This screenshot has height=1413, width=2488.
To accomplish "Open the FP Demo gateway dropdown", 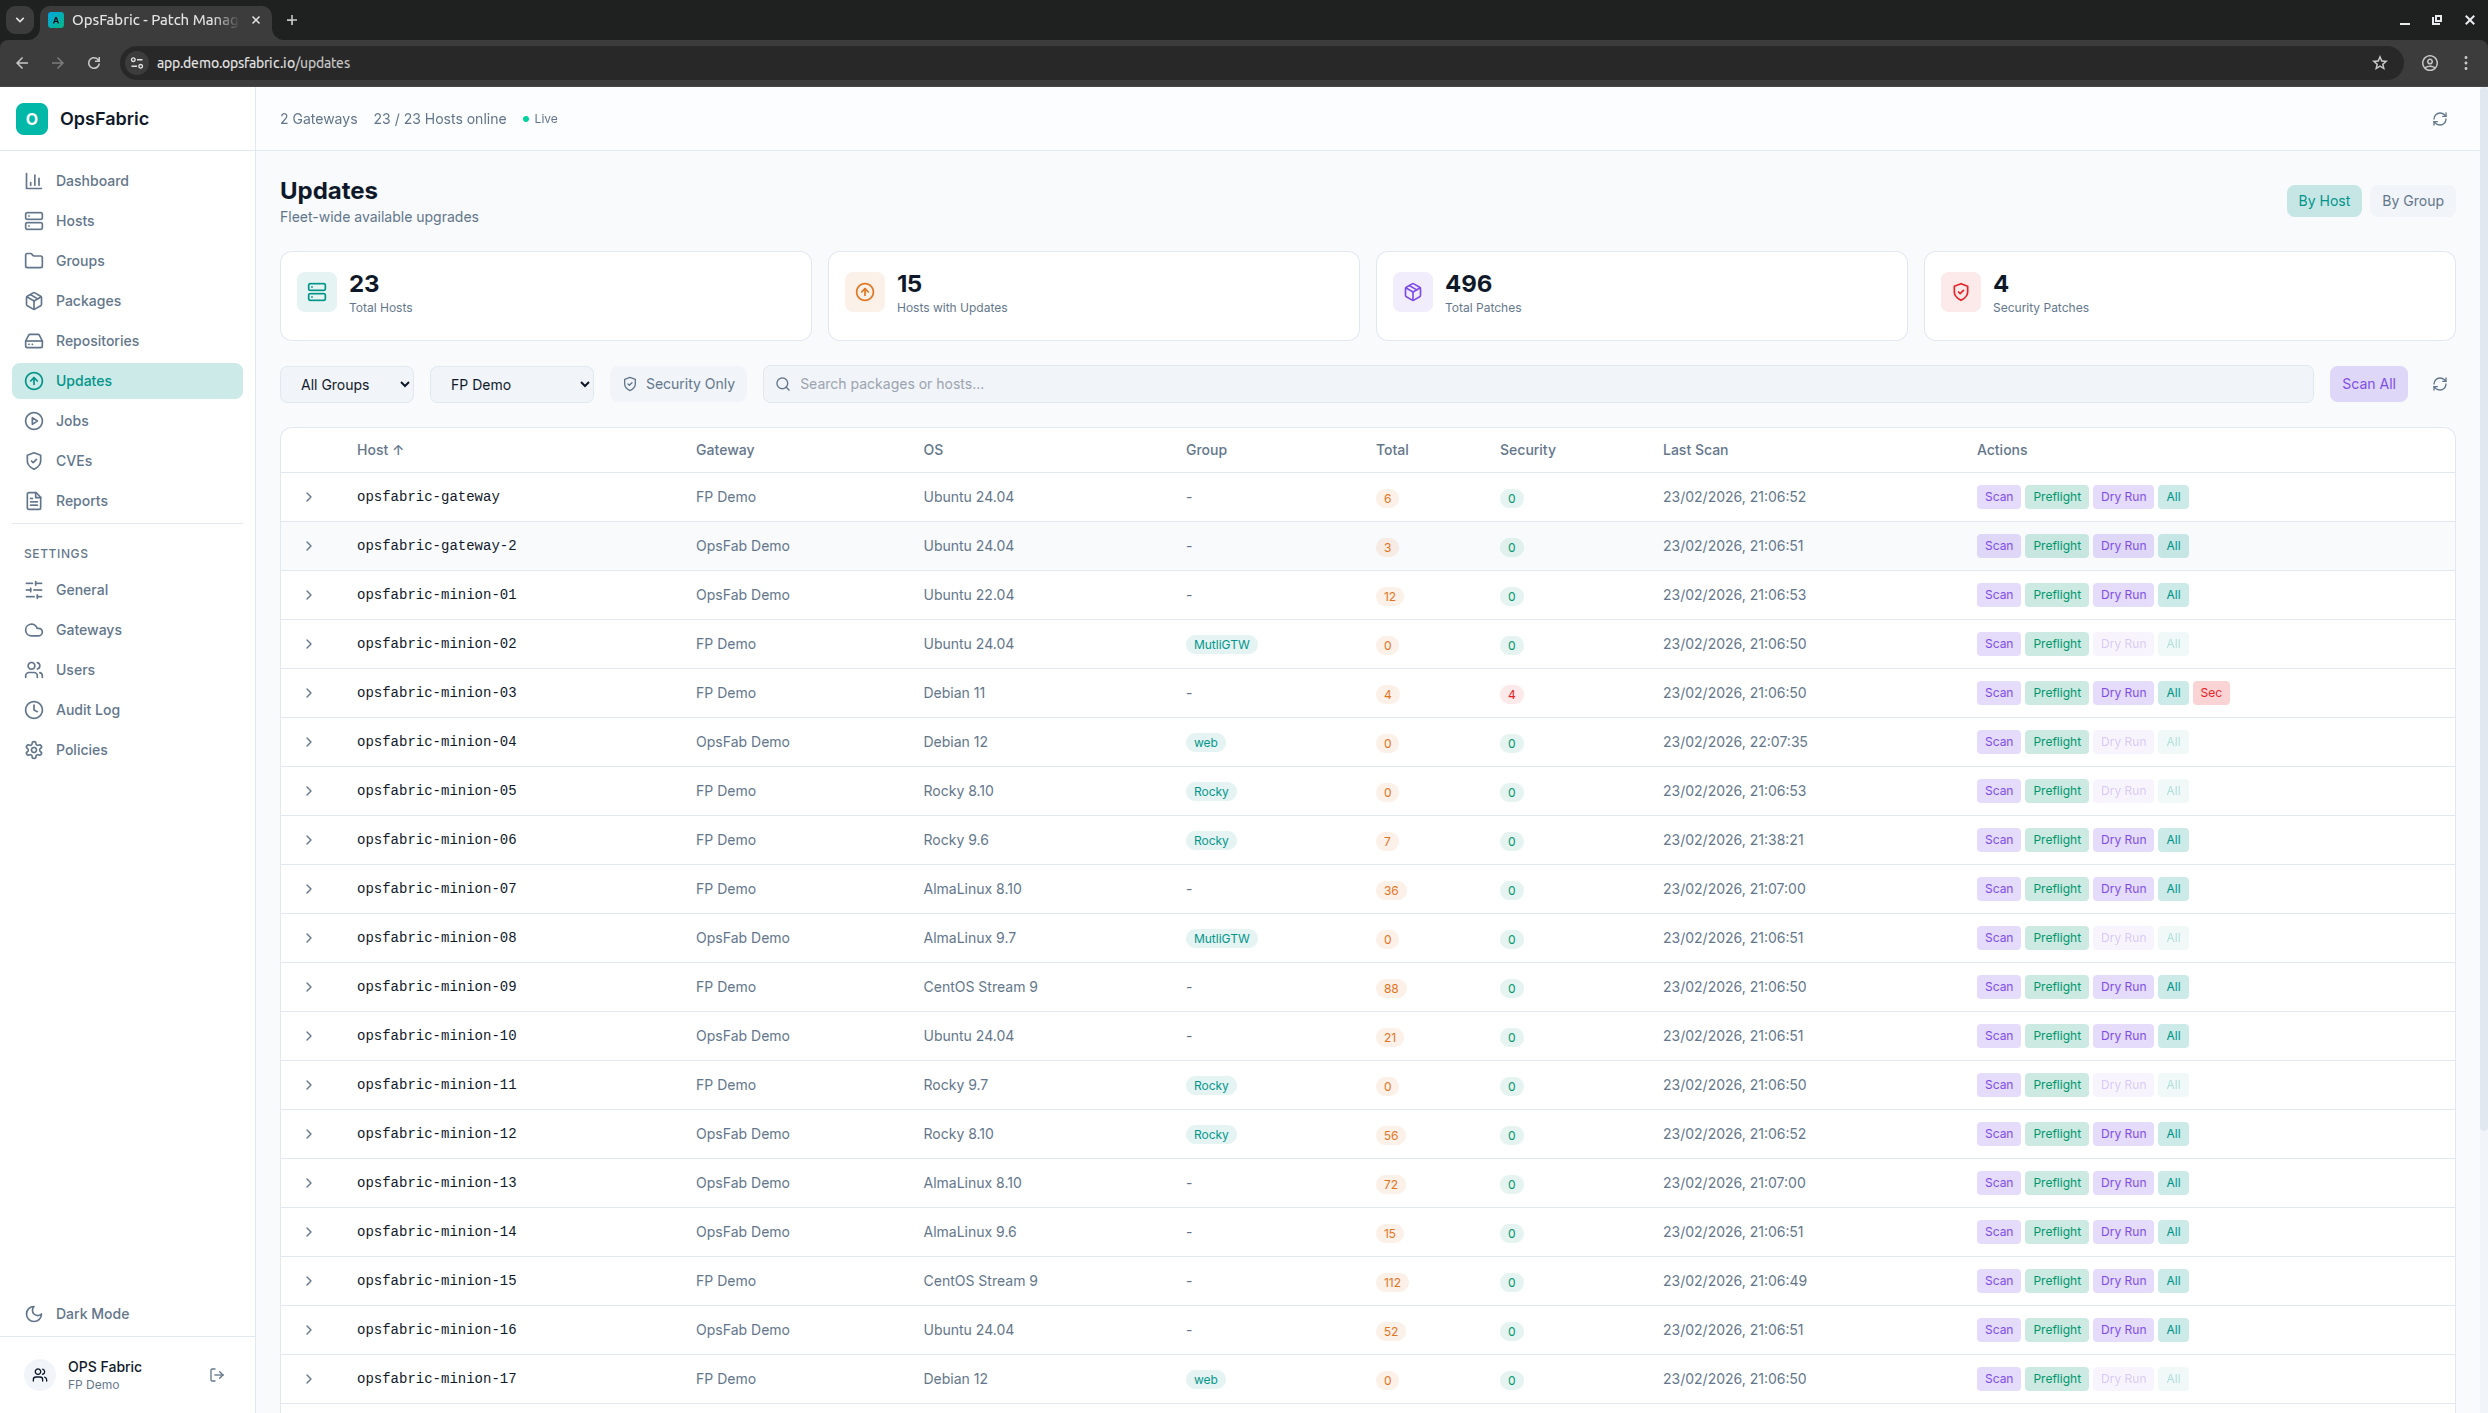I will (x=512, y=385).
